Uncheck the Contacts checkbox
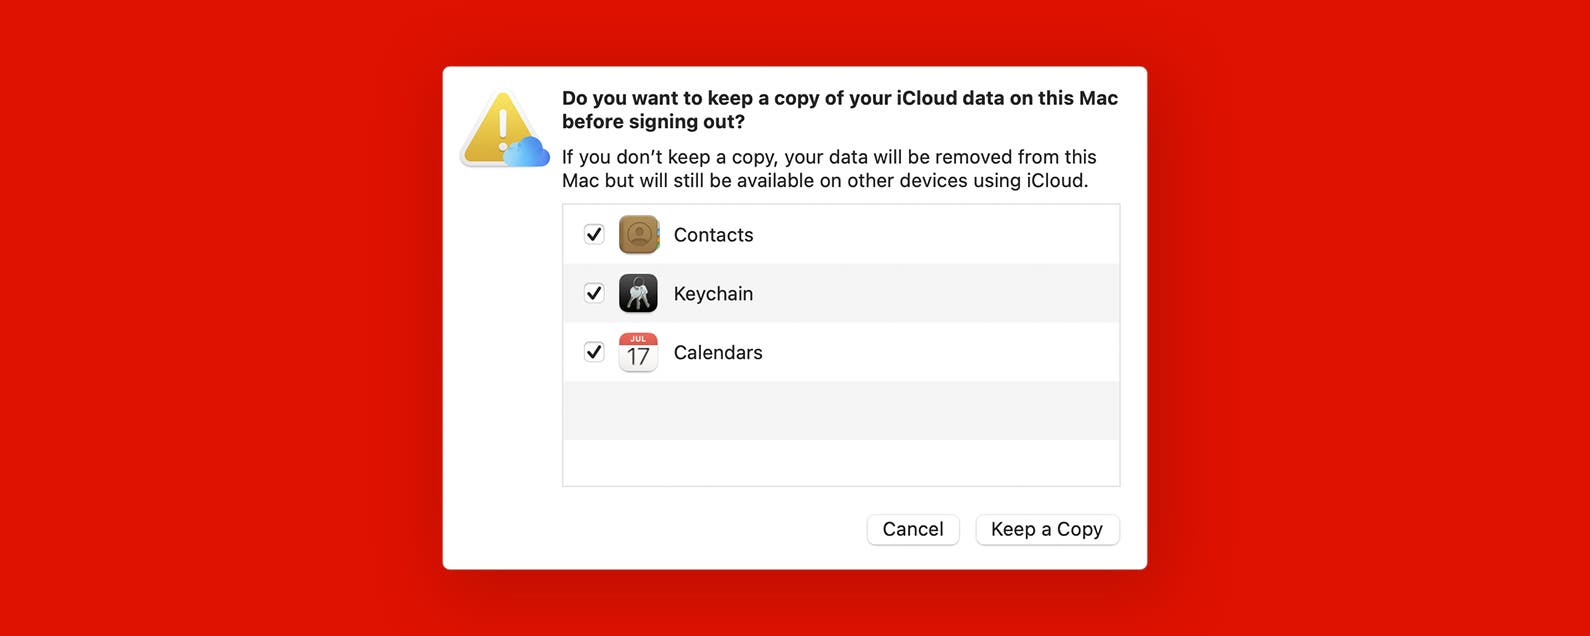Viewport: 1590px width, 636px height. tap(594, 235)
